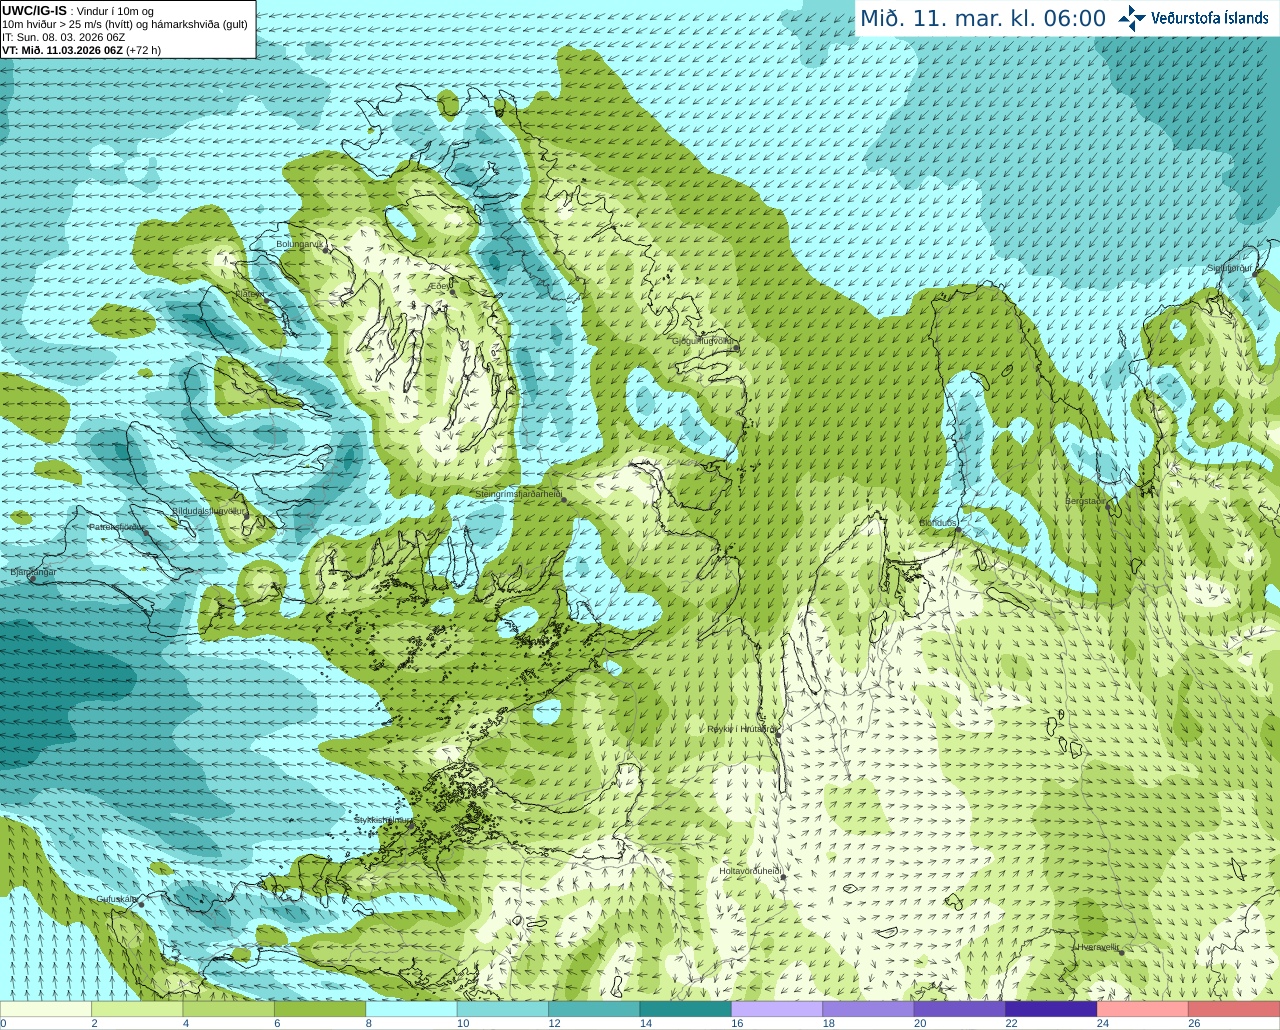Click the 2–4 m/s light green legend swatch

(x=137, y=1009)
